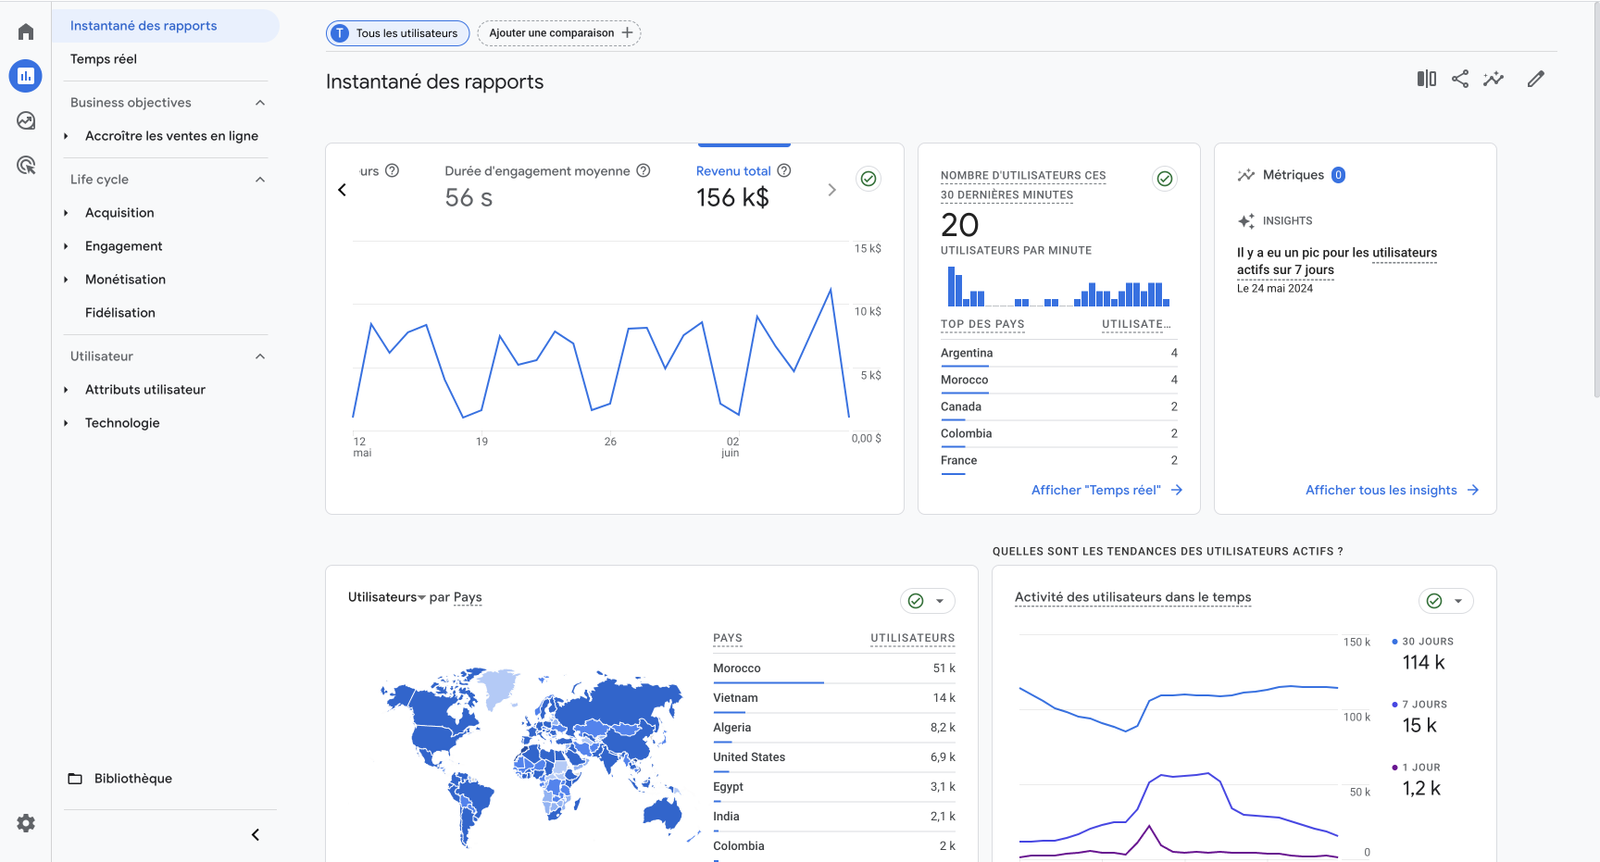Click the T avatar in Tous les utilisateurs
This screenshot has height=862, width=1600.
[340, 33]
